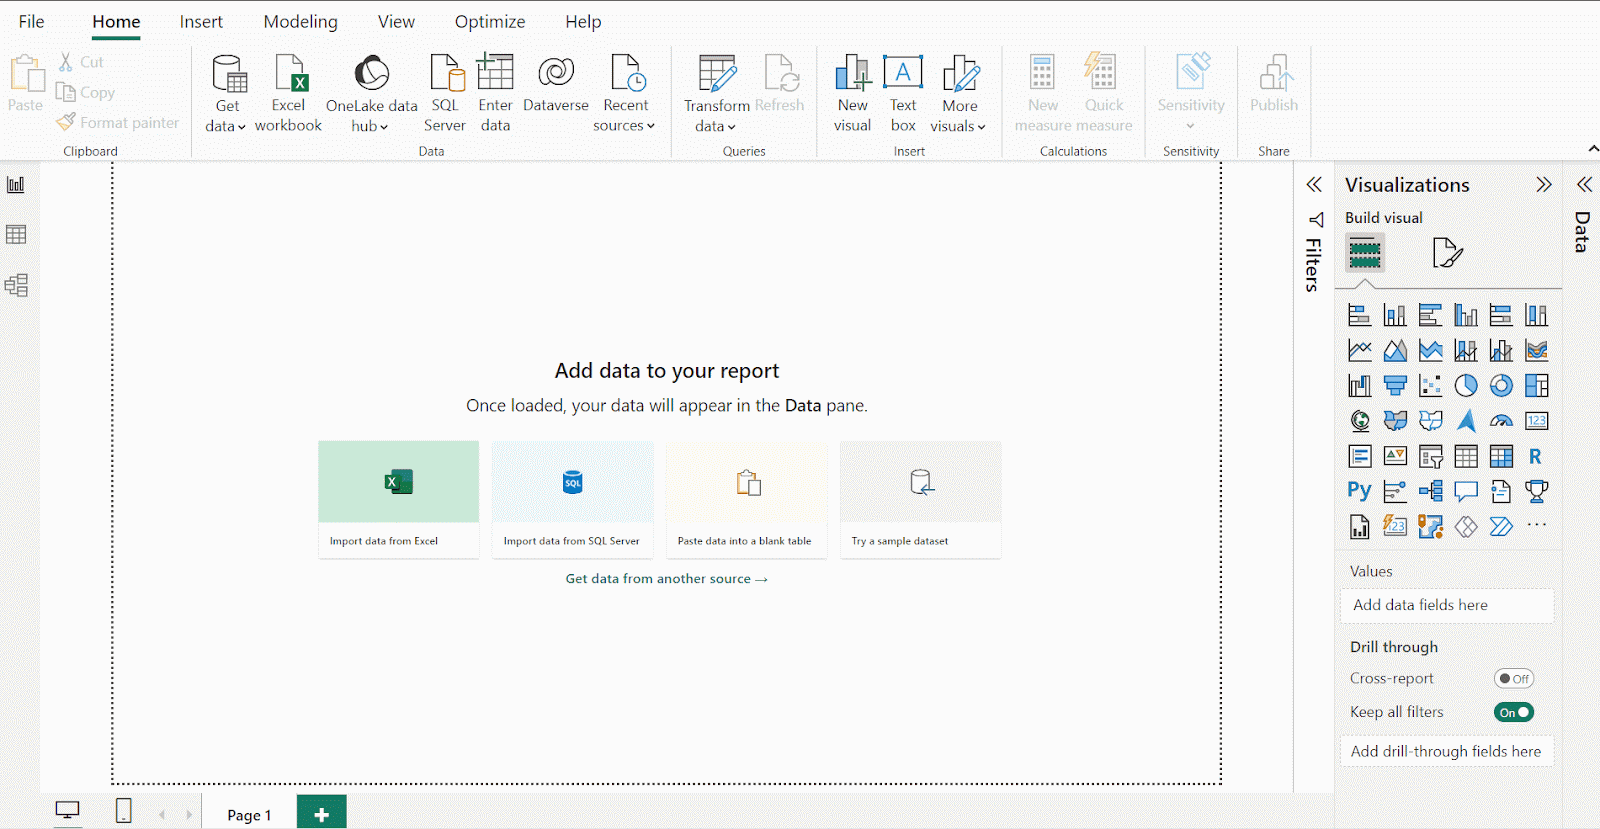Open the Insert ribbon tab

pyautogui.click(x=201, y=22)
